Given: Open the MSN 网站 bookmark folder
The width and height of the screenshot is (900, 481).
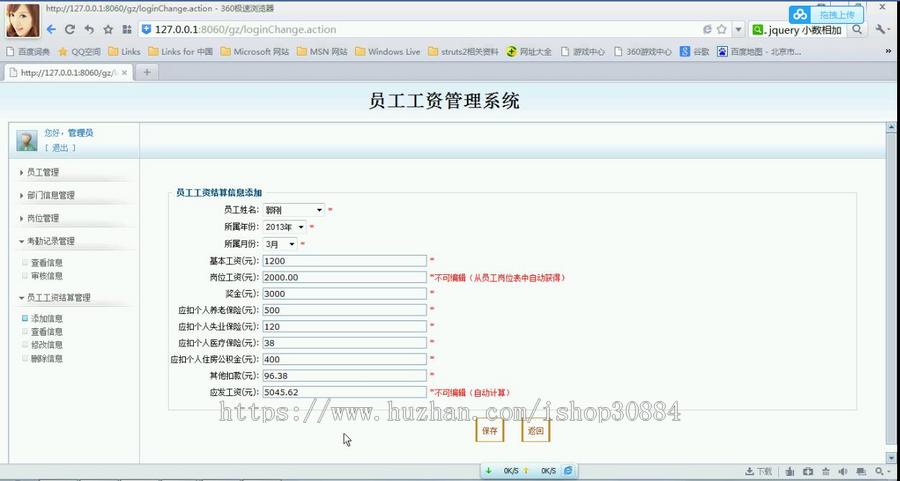Looking at the screenshot, I should (x=323, y=52).
